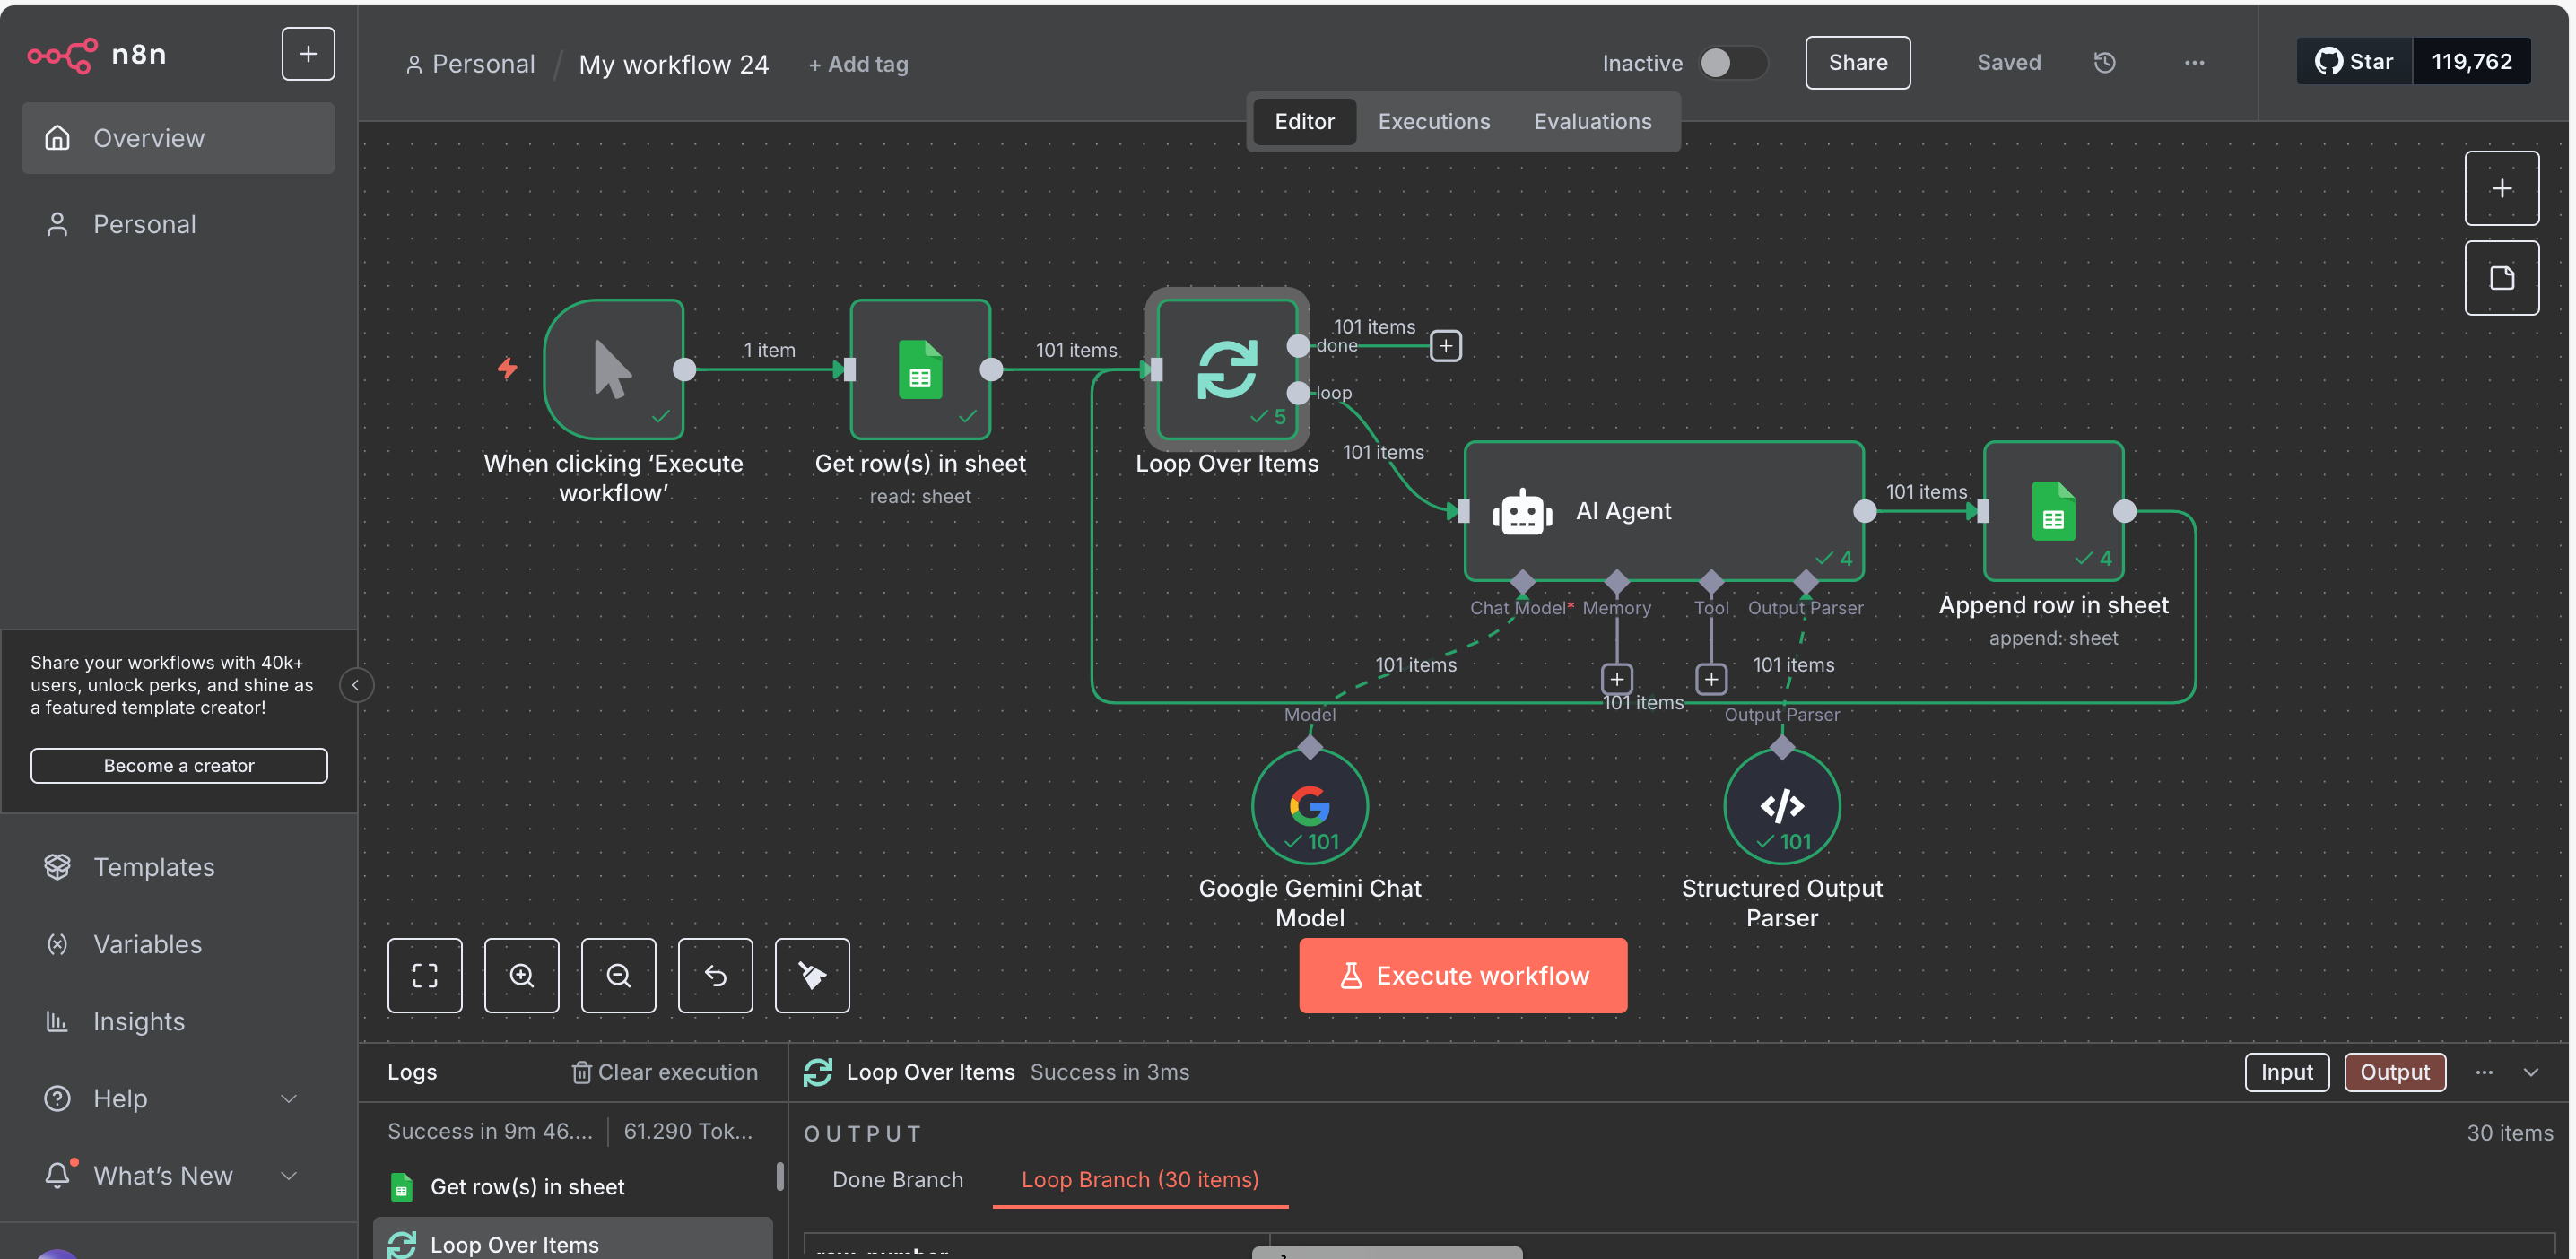
Task: Click AI Agent output connector handle
Action: pos(1864,511)
